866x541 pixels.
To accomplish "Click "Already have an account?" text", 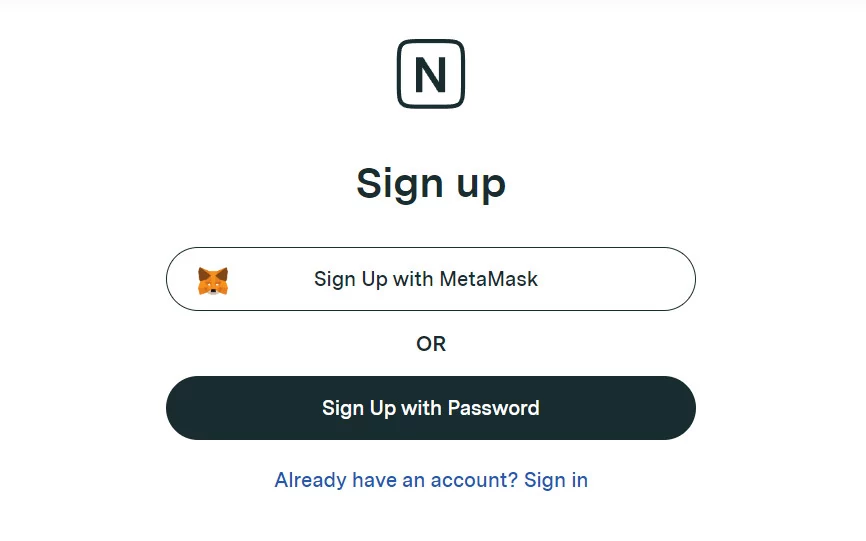I will (x=396, y=480).
